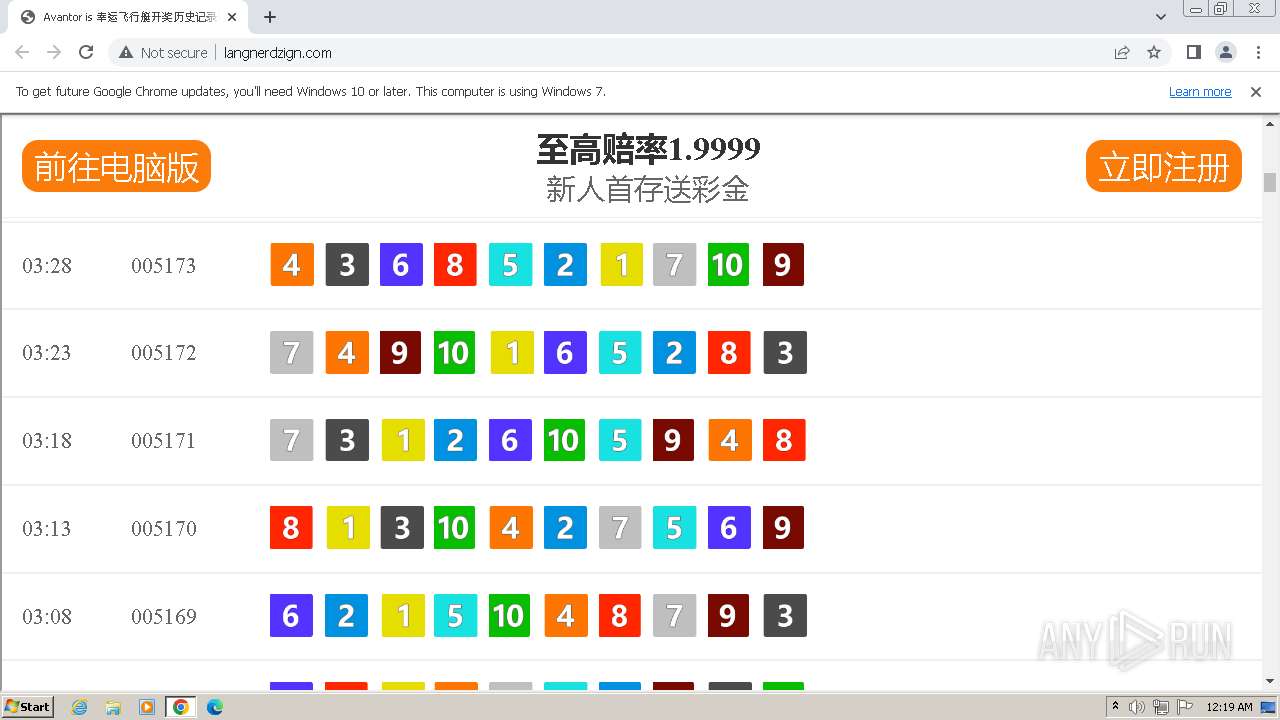1280x720 pixels.
Task: Click orange ball 4 in row 005170
Action: tap(511, 528)
